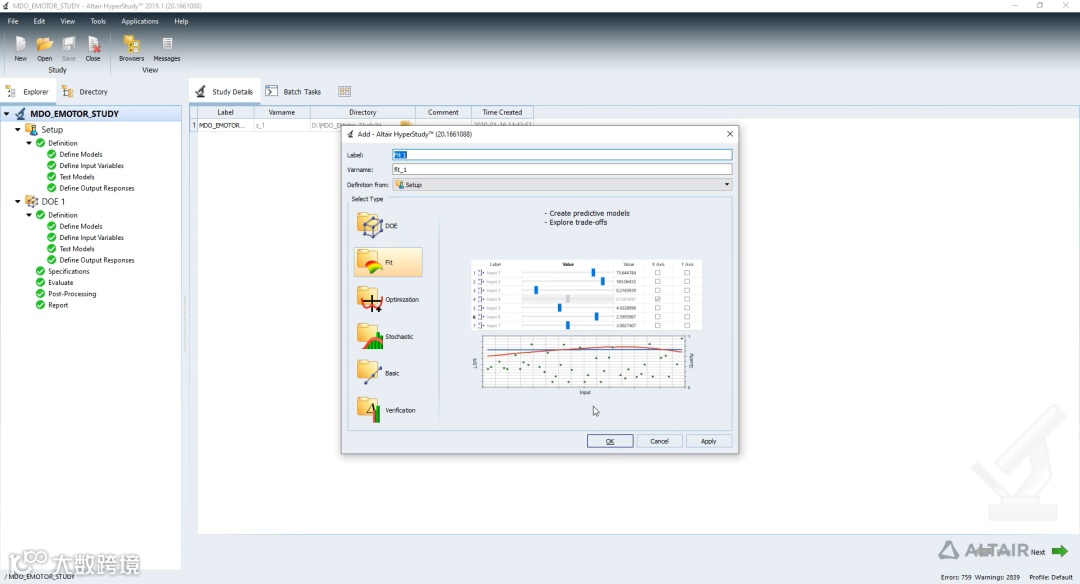Click the DOE 1 node icon in tree
This screenshot has width=1080, height=584.
pos(31,201)
